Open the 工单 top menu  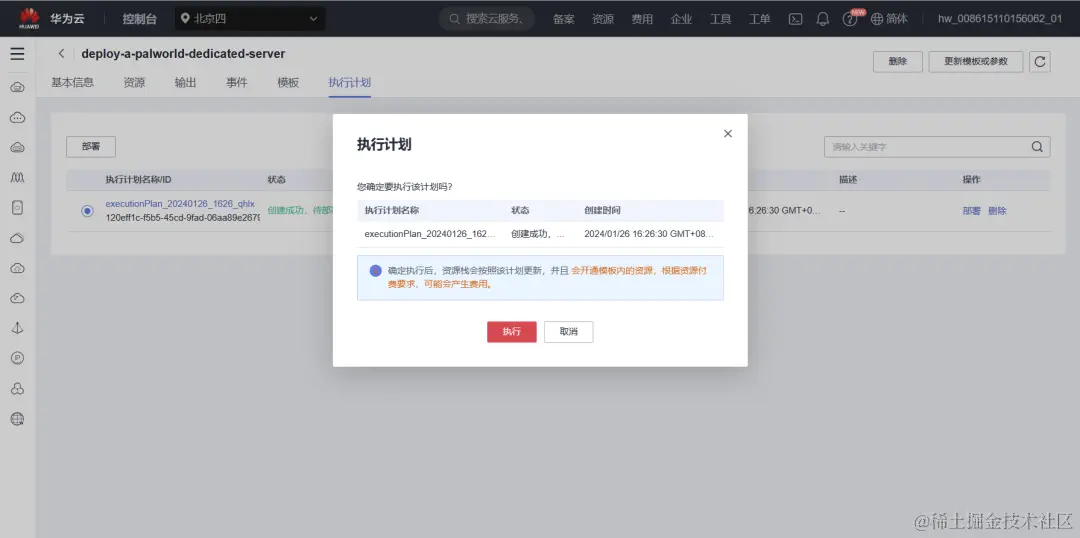click(x=760, y=19)
